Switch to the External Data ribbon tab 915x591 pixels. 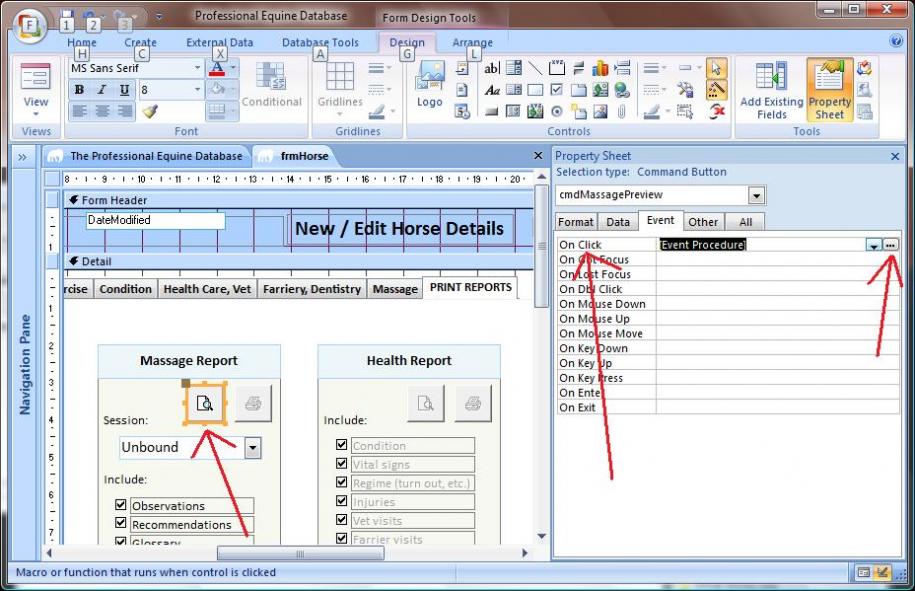point(219,42)
